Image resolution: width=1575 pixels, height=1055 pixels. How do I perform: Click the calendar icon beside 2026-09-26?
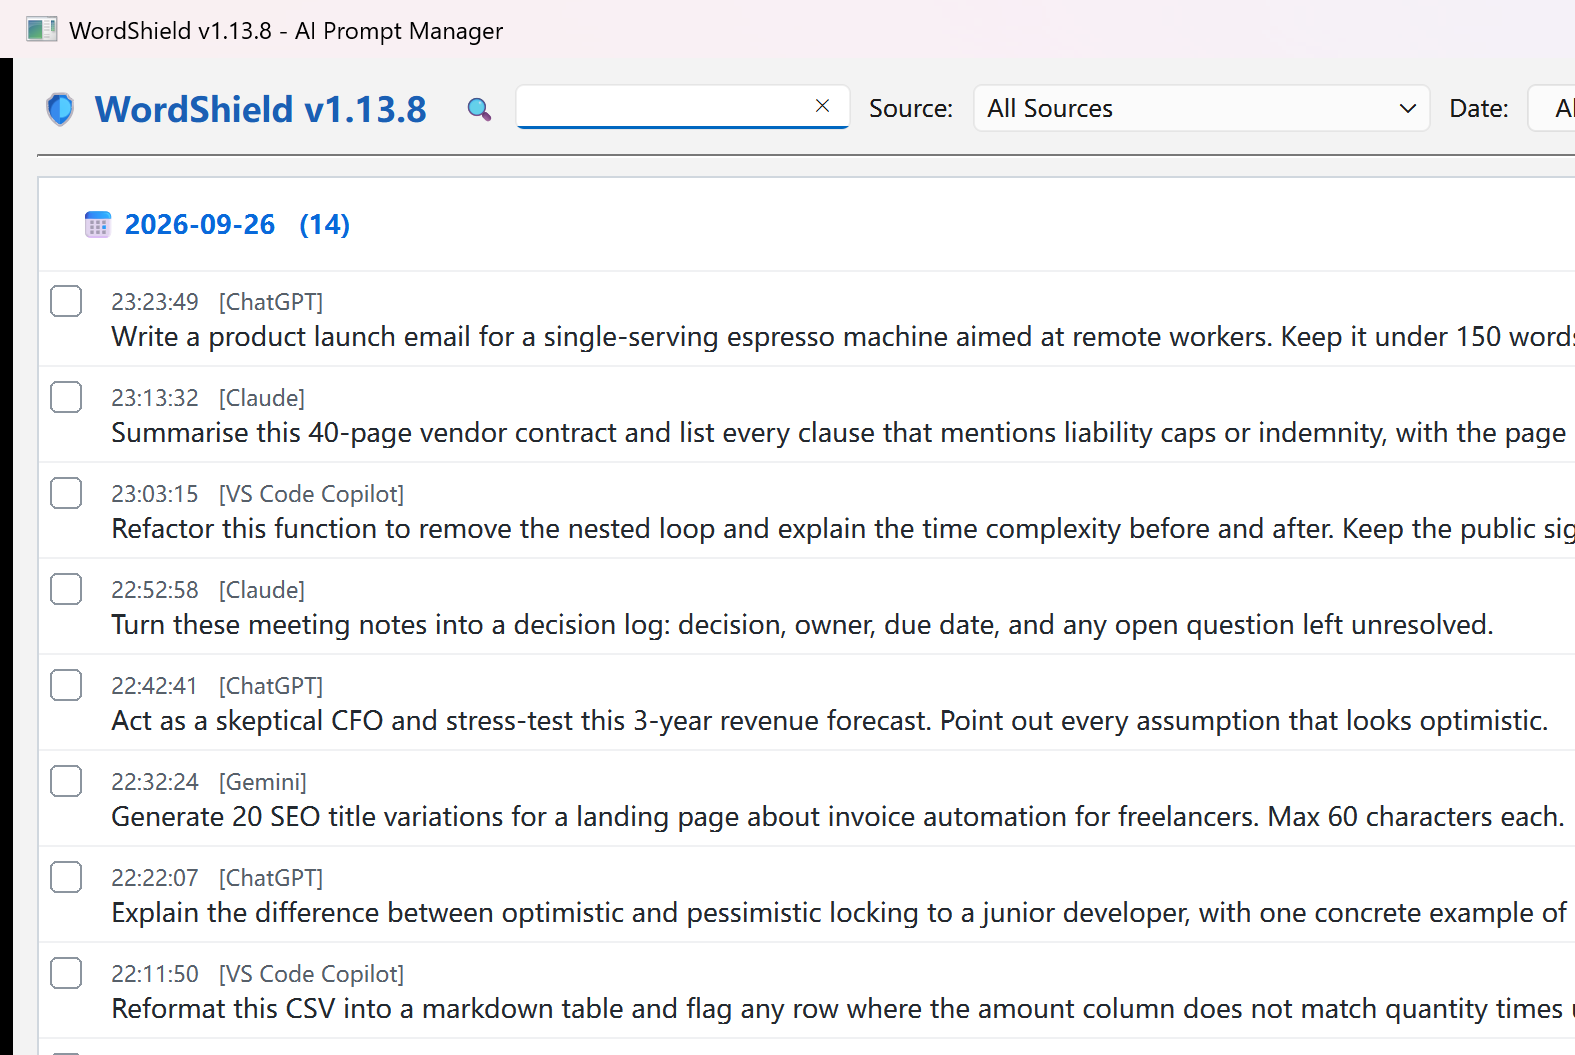coord(98,224)
